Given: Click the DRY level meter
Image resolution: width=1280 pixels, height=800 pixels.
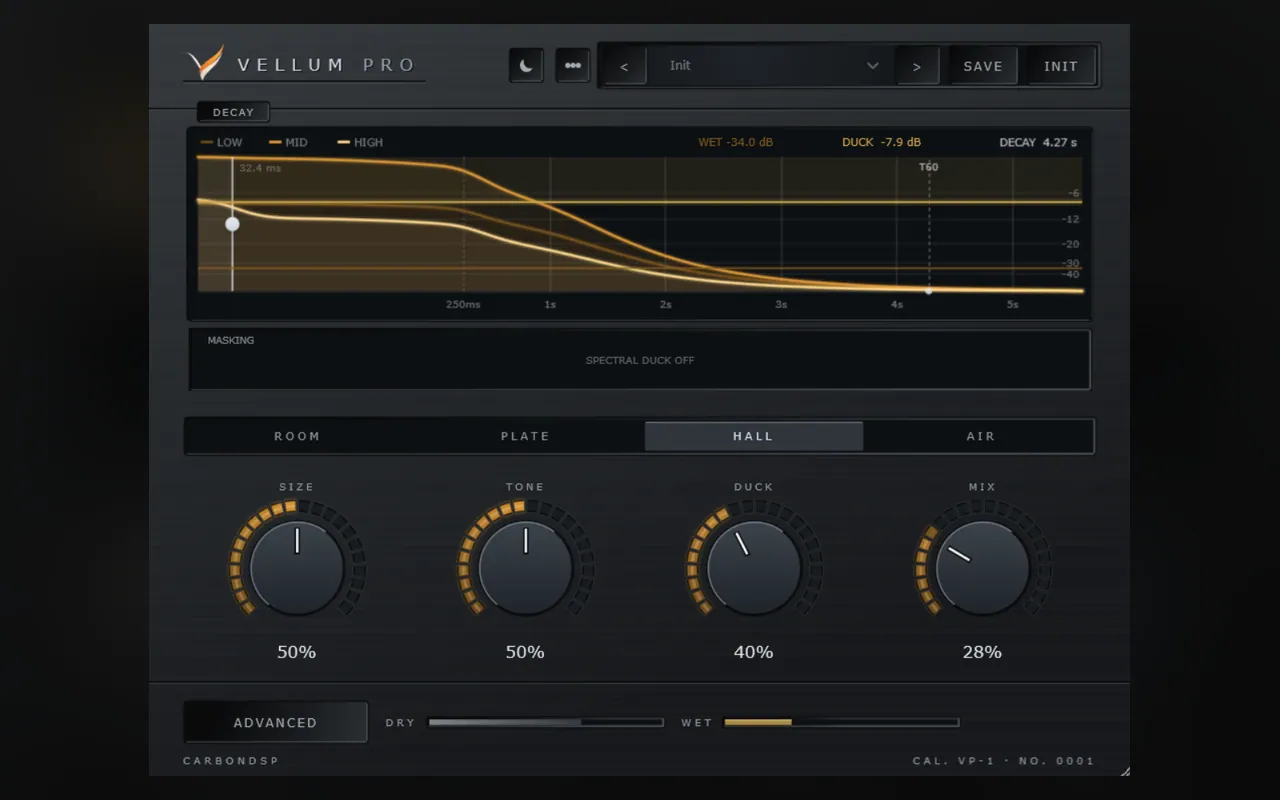Looking at the screenshot, I should click(x=546, y=722).
